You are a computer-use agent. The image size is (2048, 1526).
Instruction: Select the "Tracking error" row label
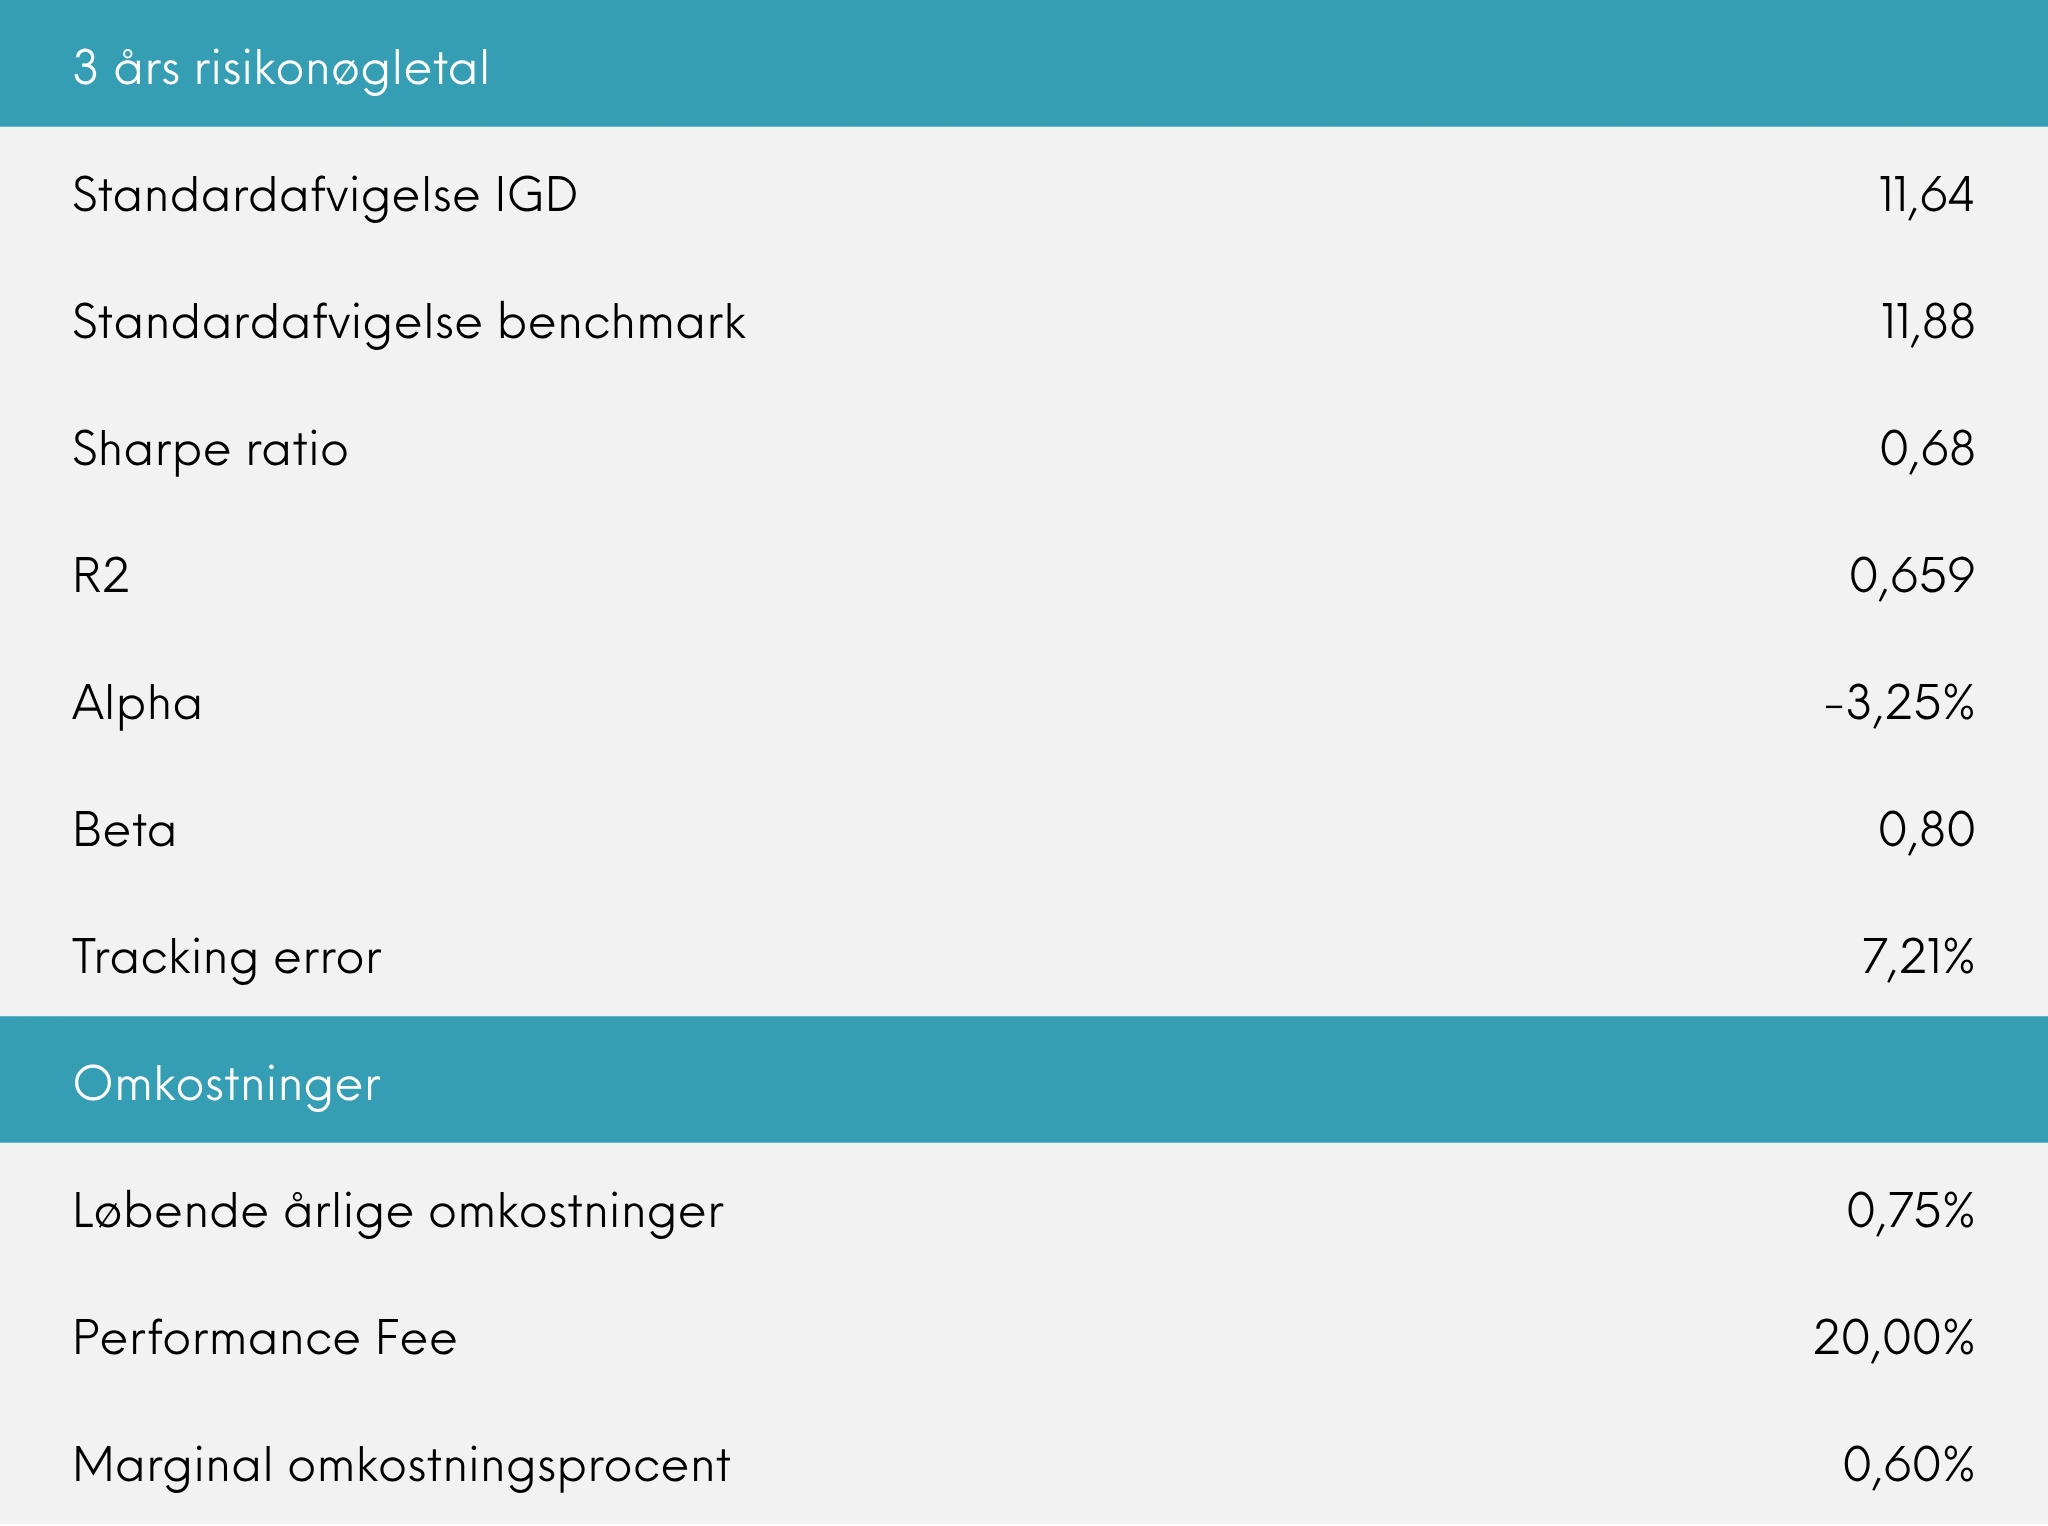click(x=227, y=957)
